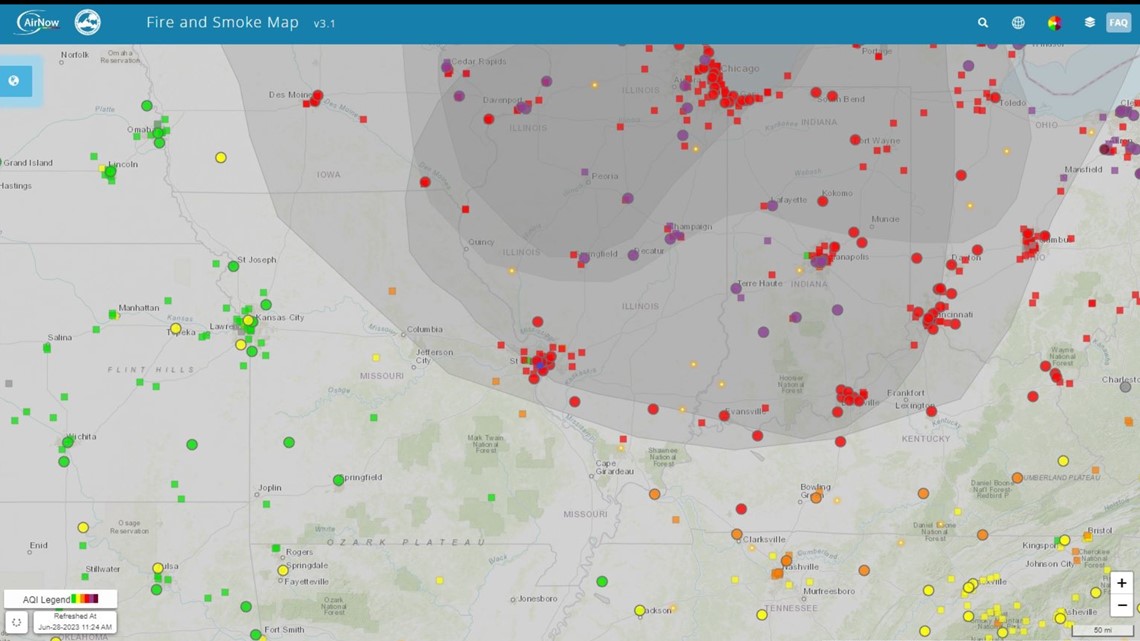
Task: Zoom out using the minus button
Action: (1121, 606)
